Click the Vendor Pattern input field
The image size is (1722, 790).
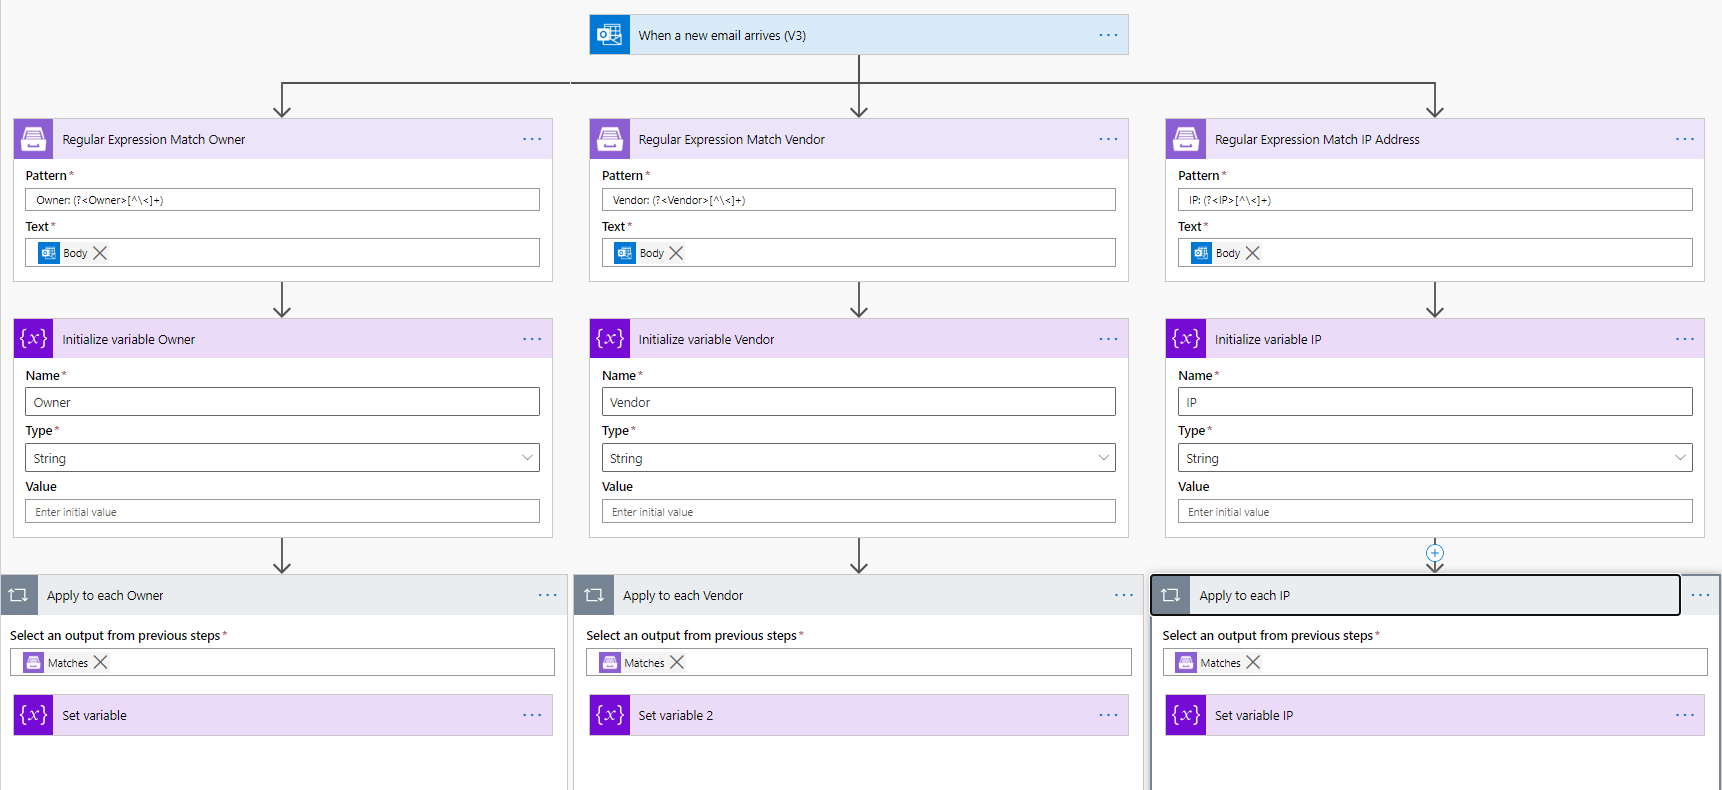click(858, 200)
